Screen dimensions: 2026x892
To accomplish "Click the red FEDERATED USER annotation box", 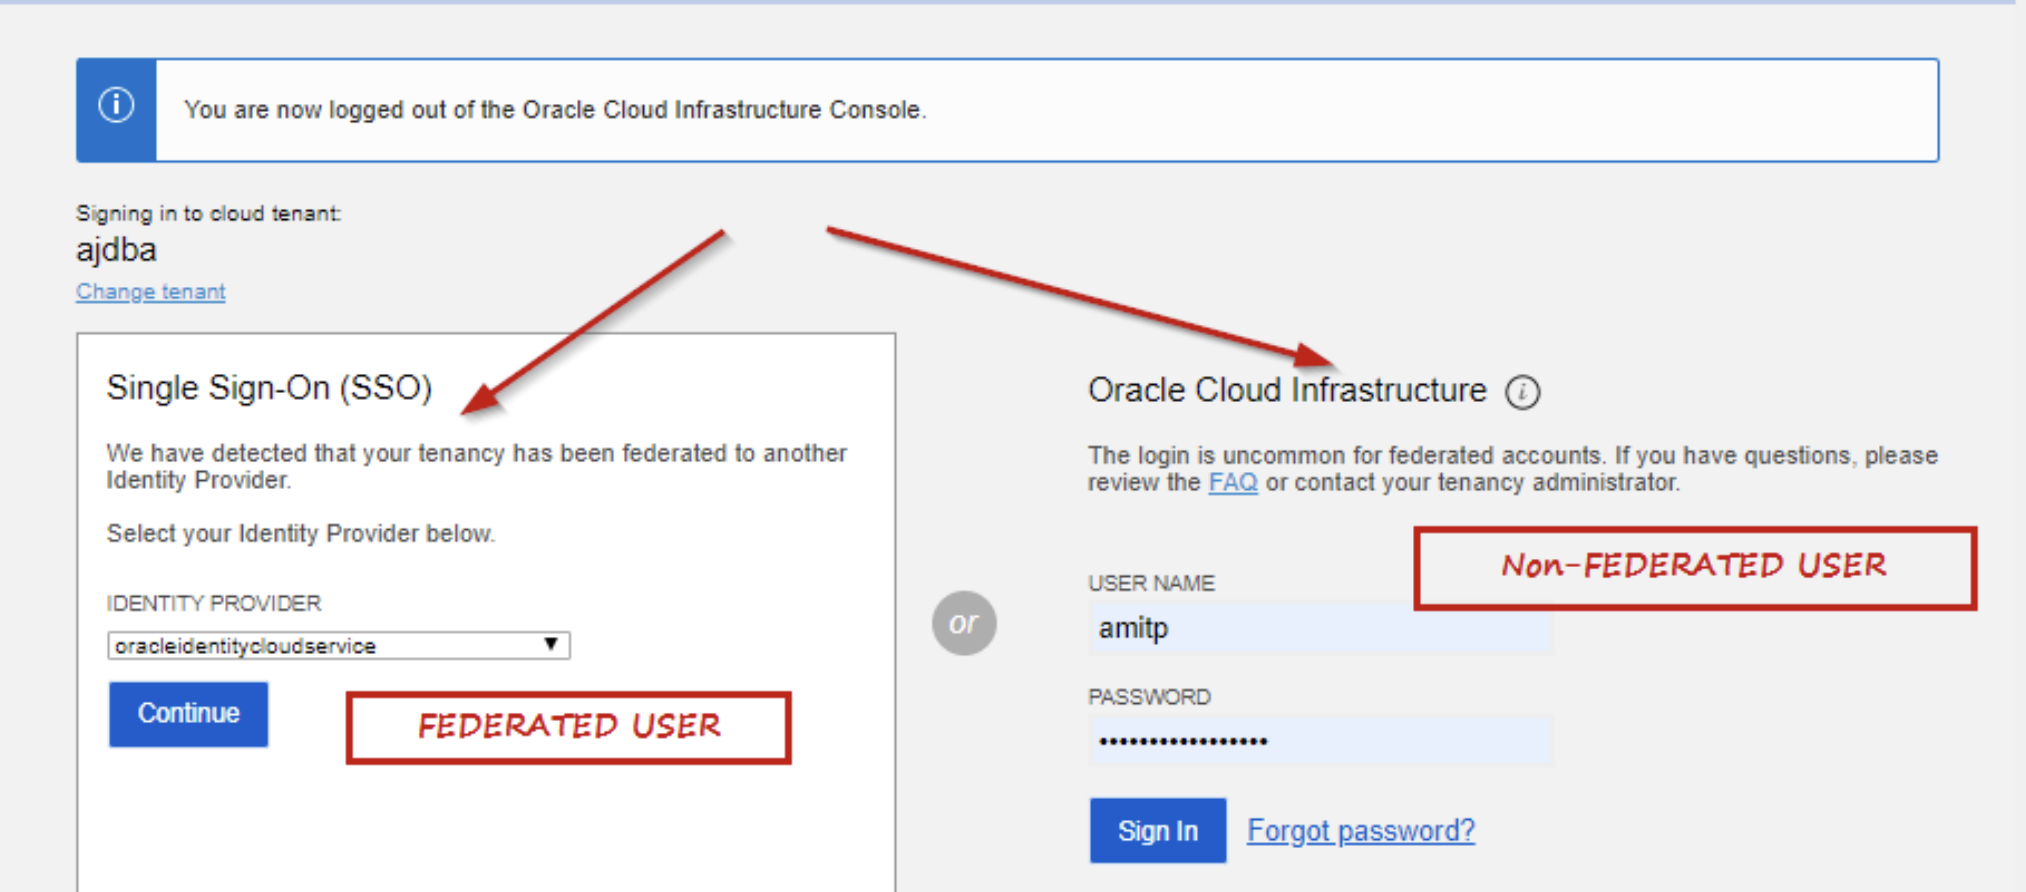I will pyautogui.click(x=568, y=727).
